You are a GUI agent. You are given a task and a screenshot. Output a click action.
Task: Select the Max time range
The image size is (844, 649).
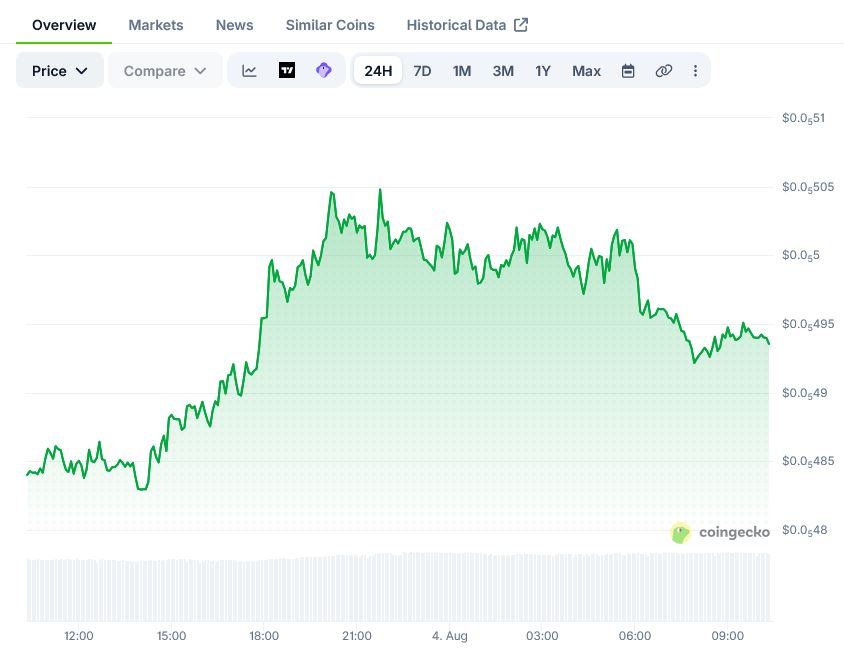(x=586, y=70)
